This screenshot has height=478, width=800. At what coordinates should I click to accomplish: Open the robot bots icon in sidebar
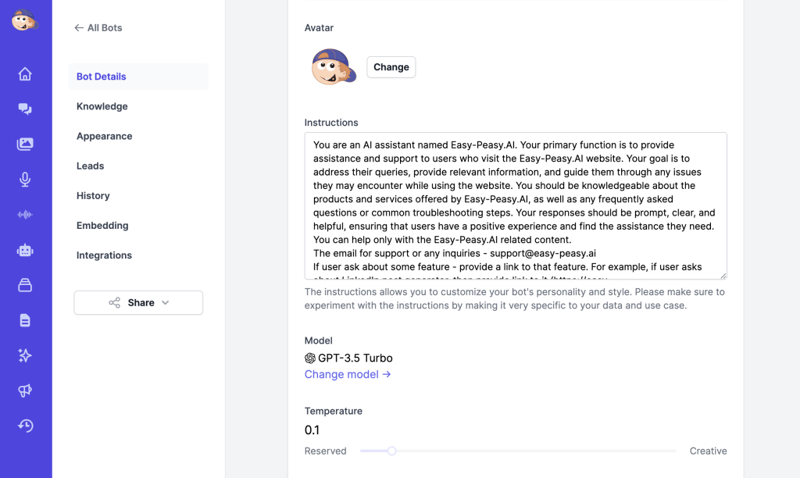tap(25, 250)
